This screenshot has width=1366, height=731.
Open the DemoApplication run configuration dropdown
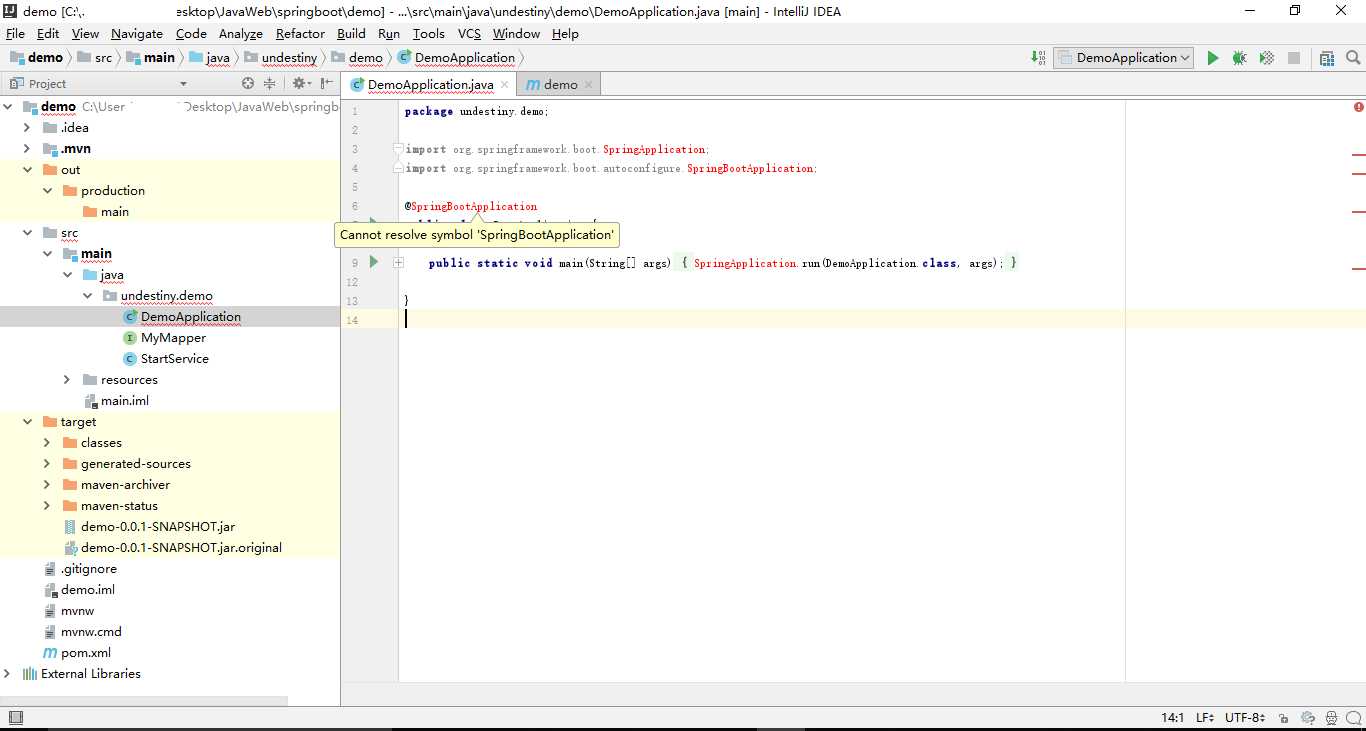1124,58
